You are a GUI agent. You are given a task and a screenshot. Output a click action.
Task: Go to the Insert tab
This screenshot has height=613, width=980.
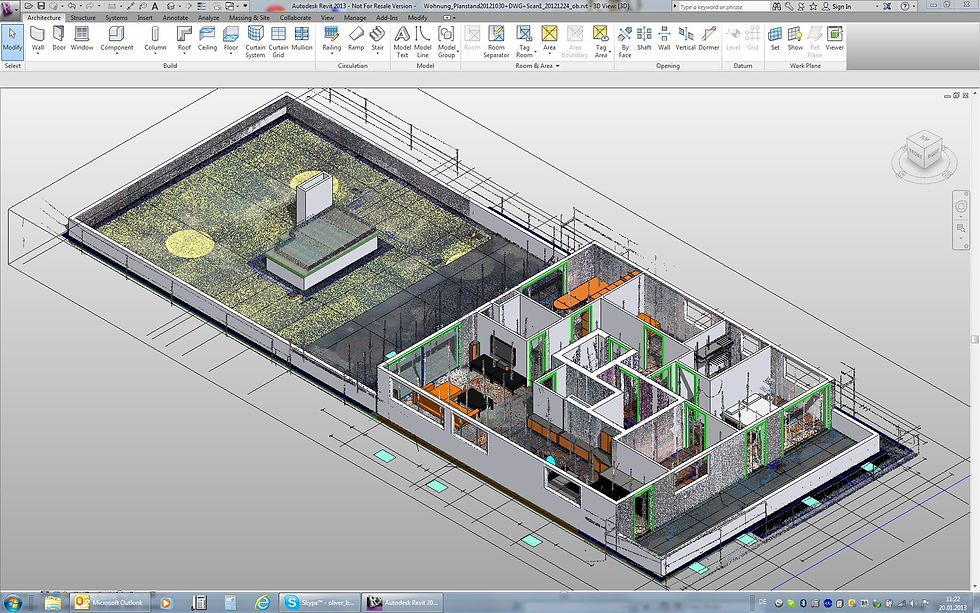tap(145, 17)
